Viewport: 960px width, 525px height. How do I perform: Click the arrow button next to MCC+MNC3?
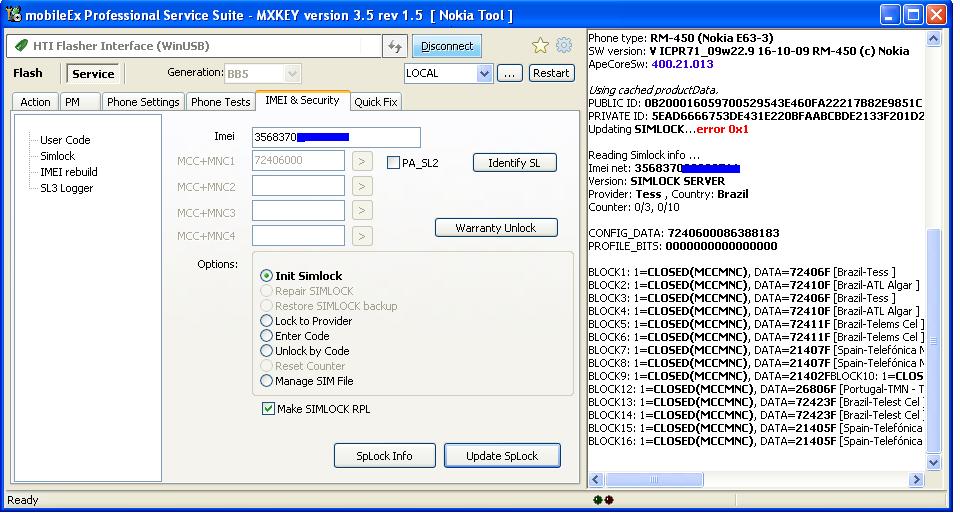(x=362, y=210)
